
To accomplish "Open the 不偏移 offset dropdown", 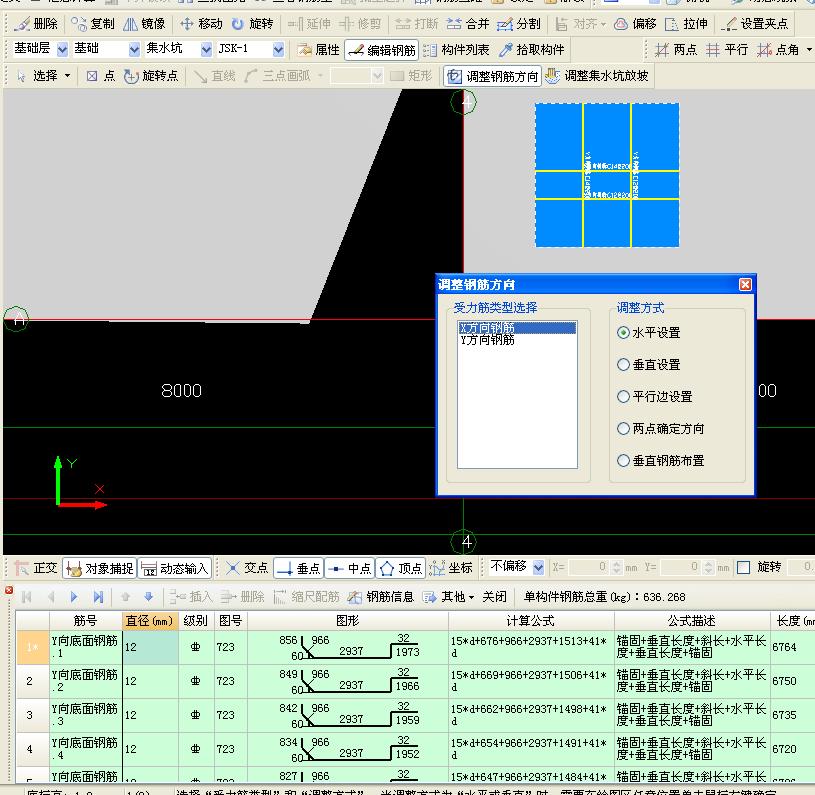I will [538, 567].
